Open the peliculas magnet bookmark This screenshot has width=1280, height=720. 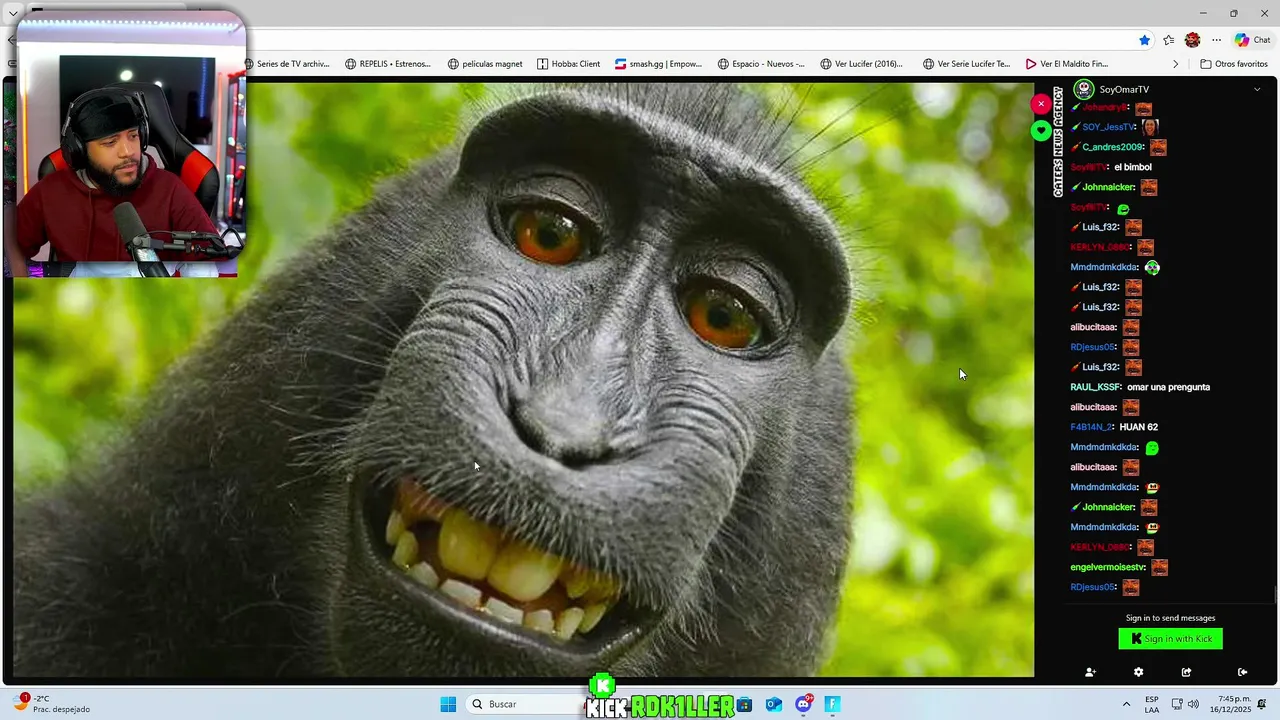[485, 64]
